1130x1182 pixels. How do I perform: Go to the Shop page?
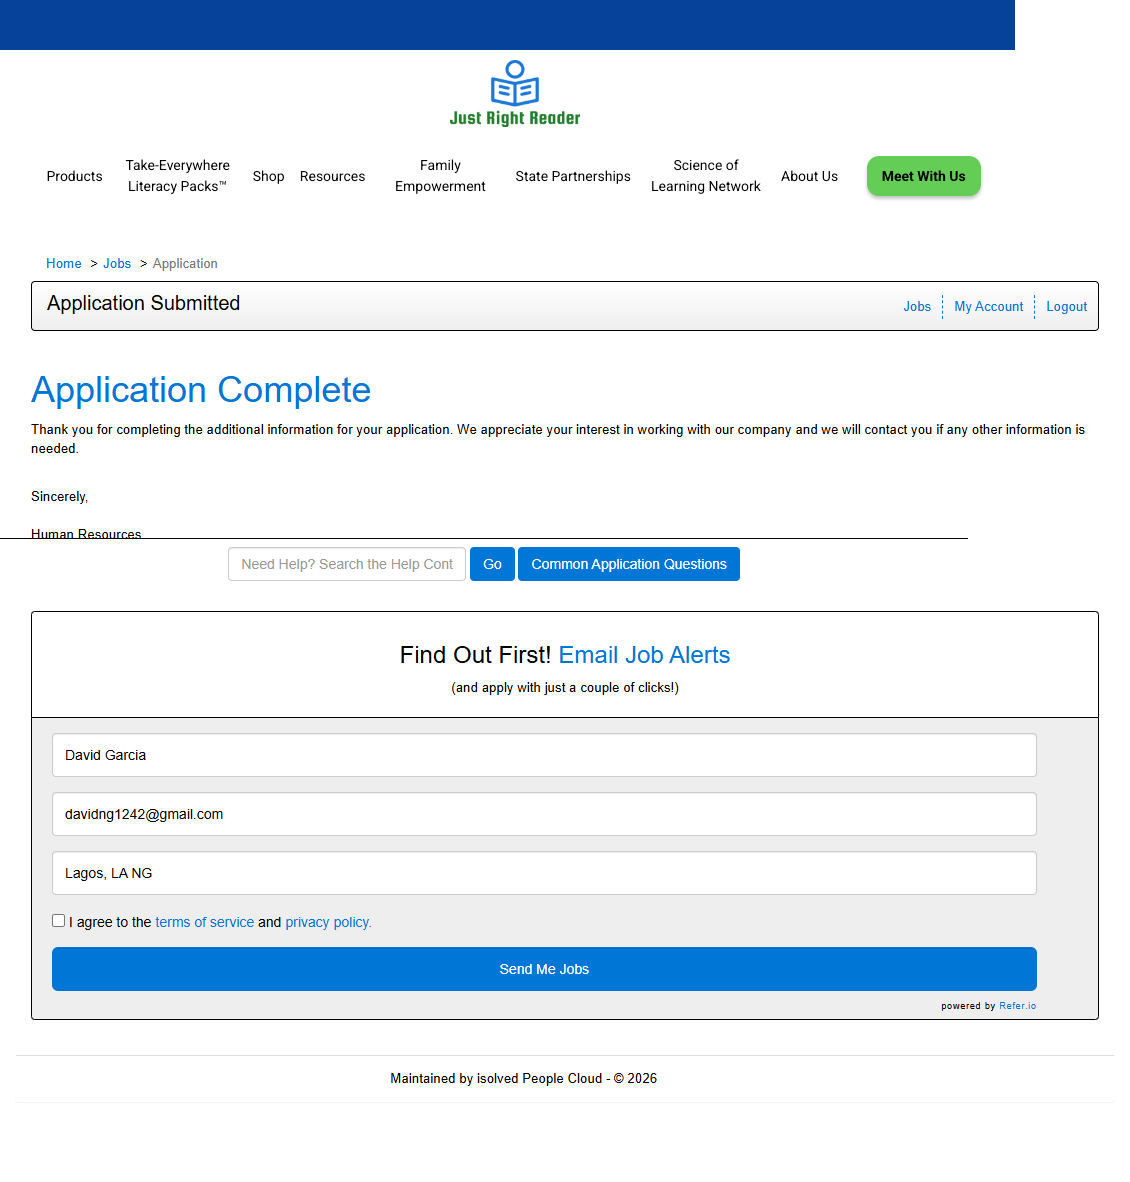point(268,176)
